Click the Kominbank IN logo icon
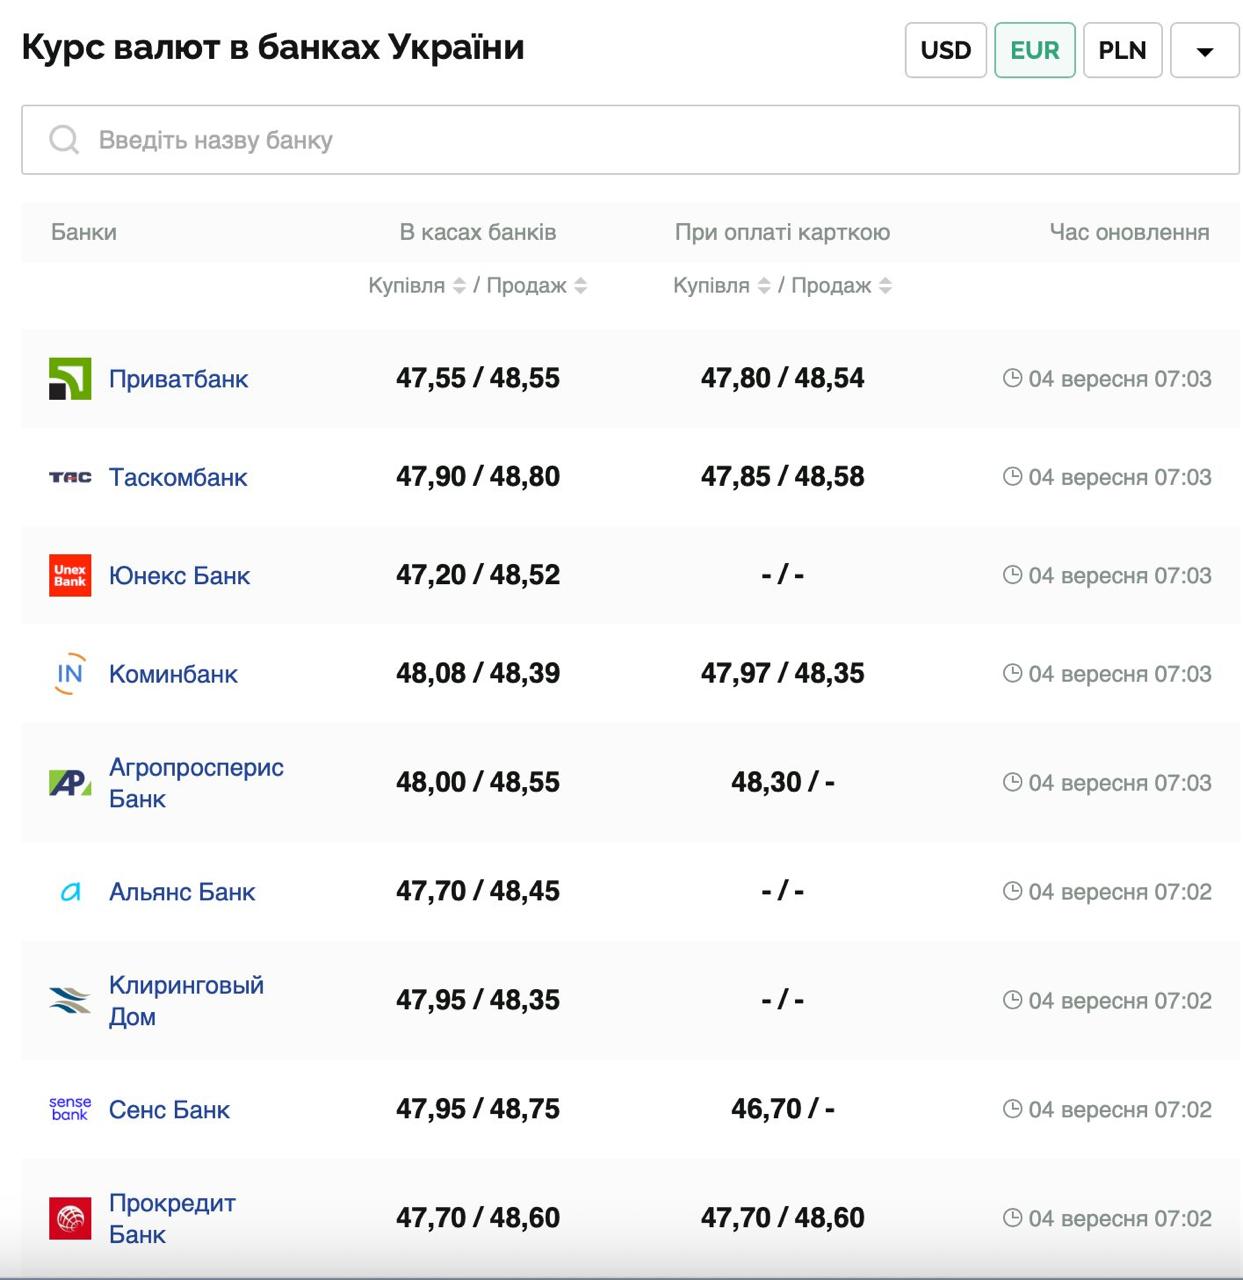This screenshot has width=1243, height=1280. (x=70, y=674)
